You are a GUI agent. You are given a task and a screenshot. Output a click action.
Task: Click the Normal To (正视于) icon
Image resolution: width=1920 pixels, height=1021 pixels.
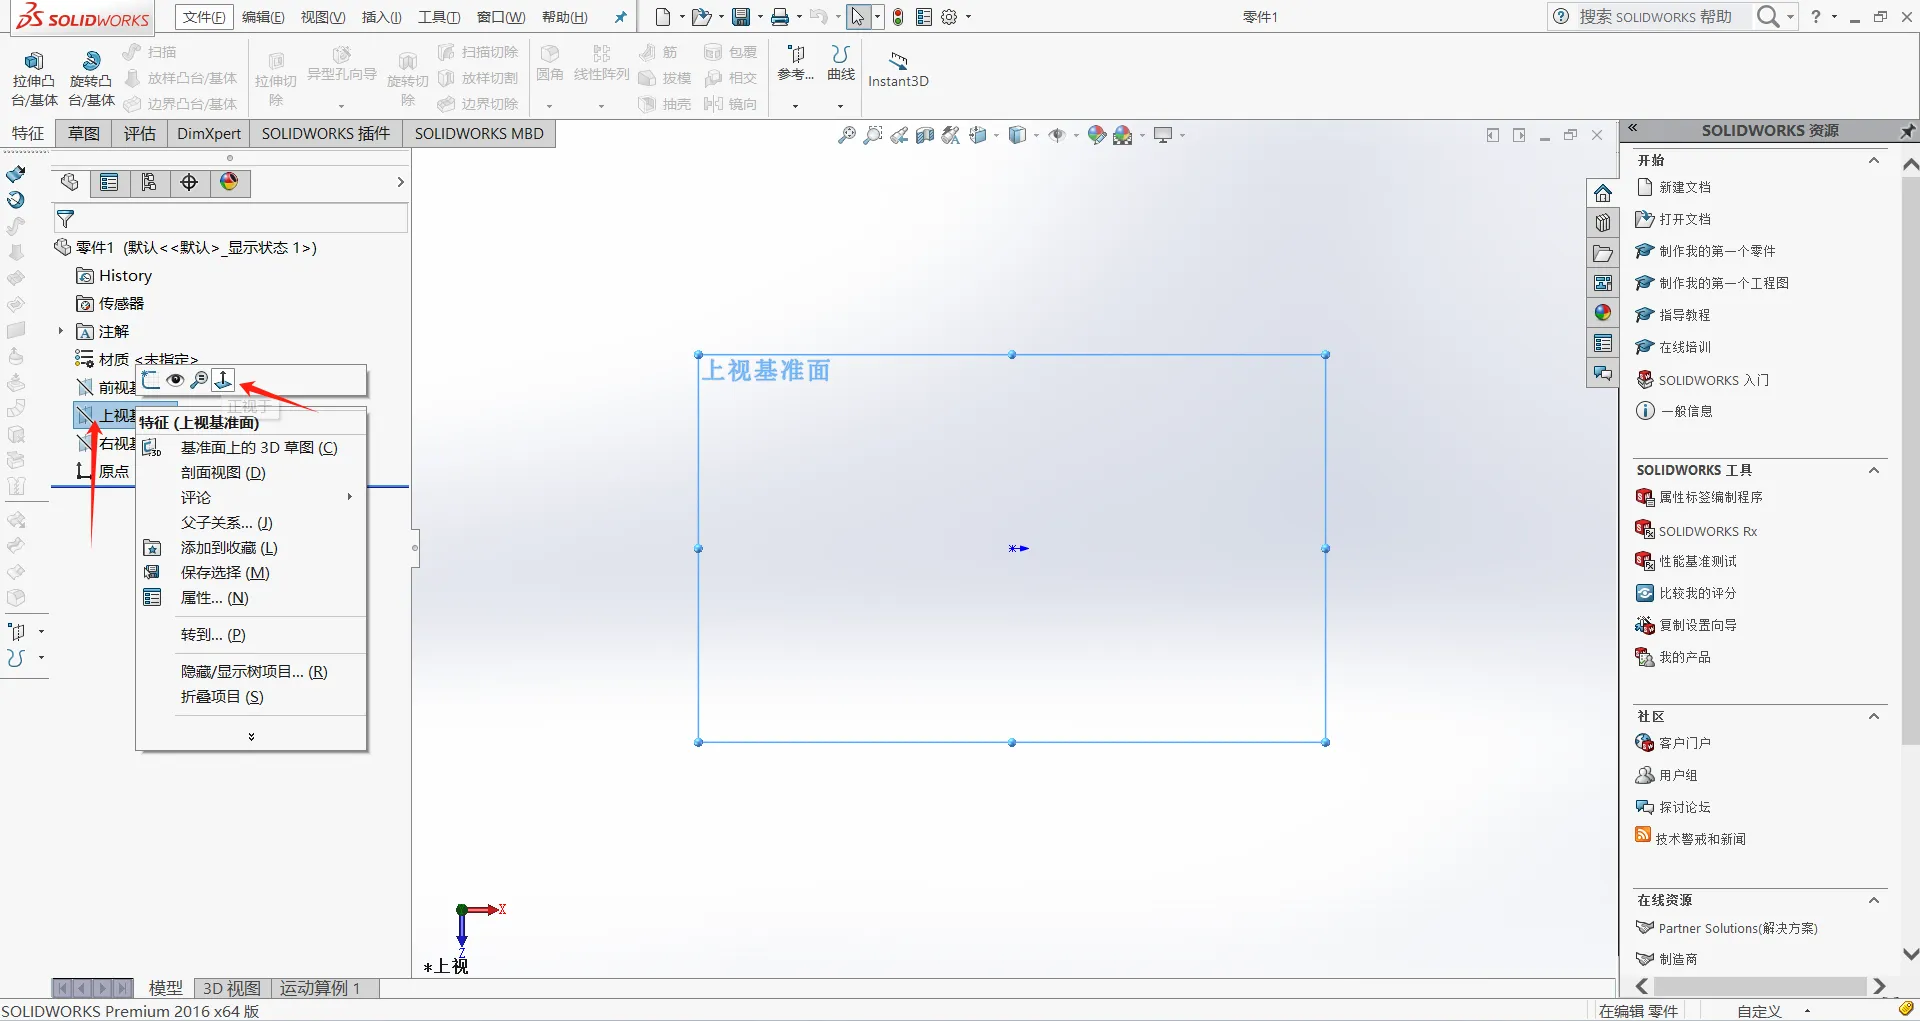point(223,380)
